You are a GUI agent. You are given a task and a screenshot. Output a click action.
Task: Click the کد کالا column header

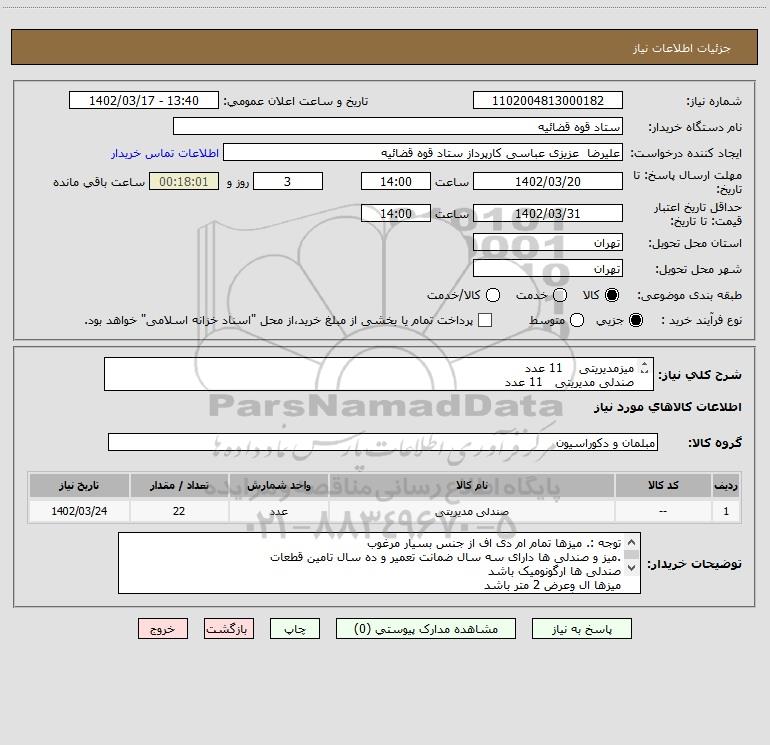(663, 485)
